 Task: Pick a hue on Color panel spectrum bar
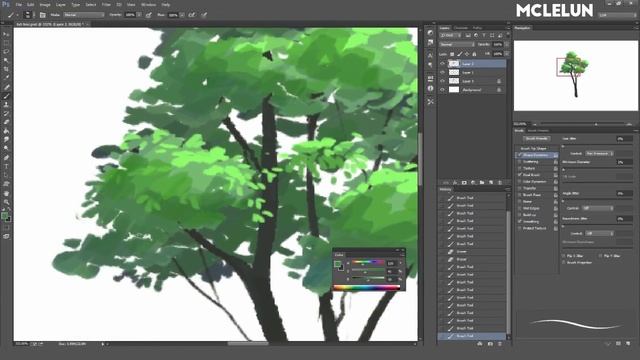click(367, 288)
